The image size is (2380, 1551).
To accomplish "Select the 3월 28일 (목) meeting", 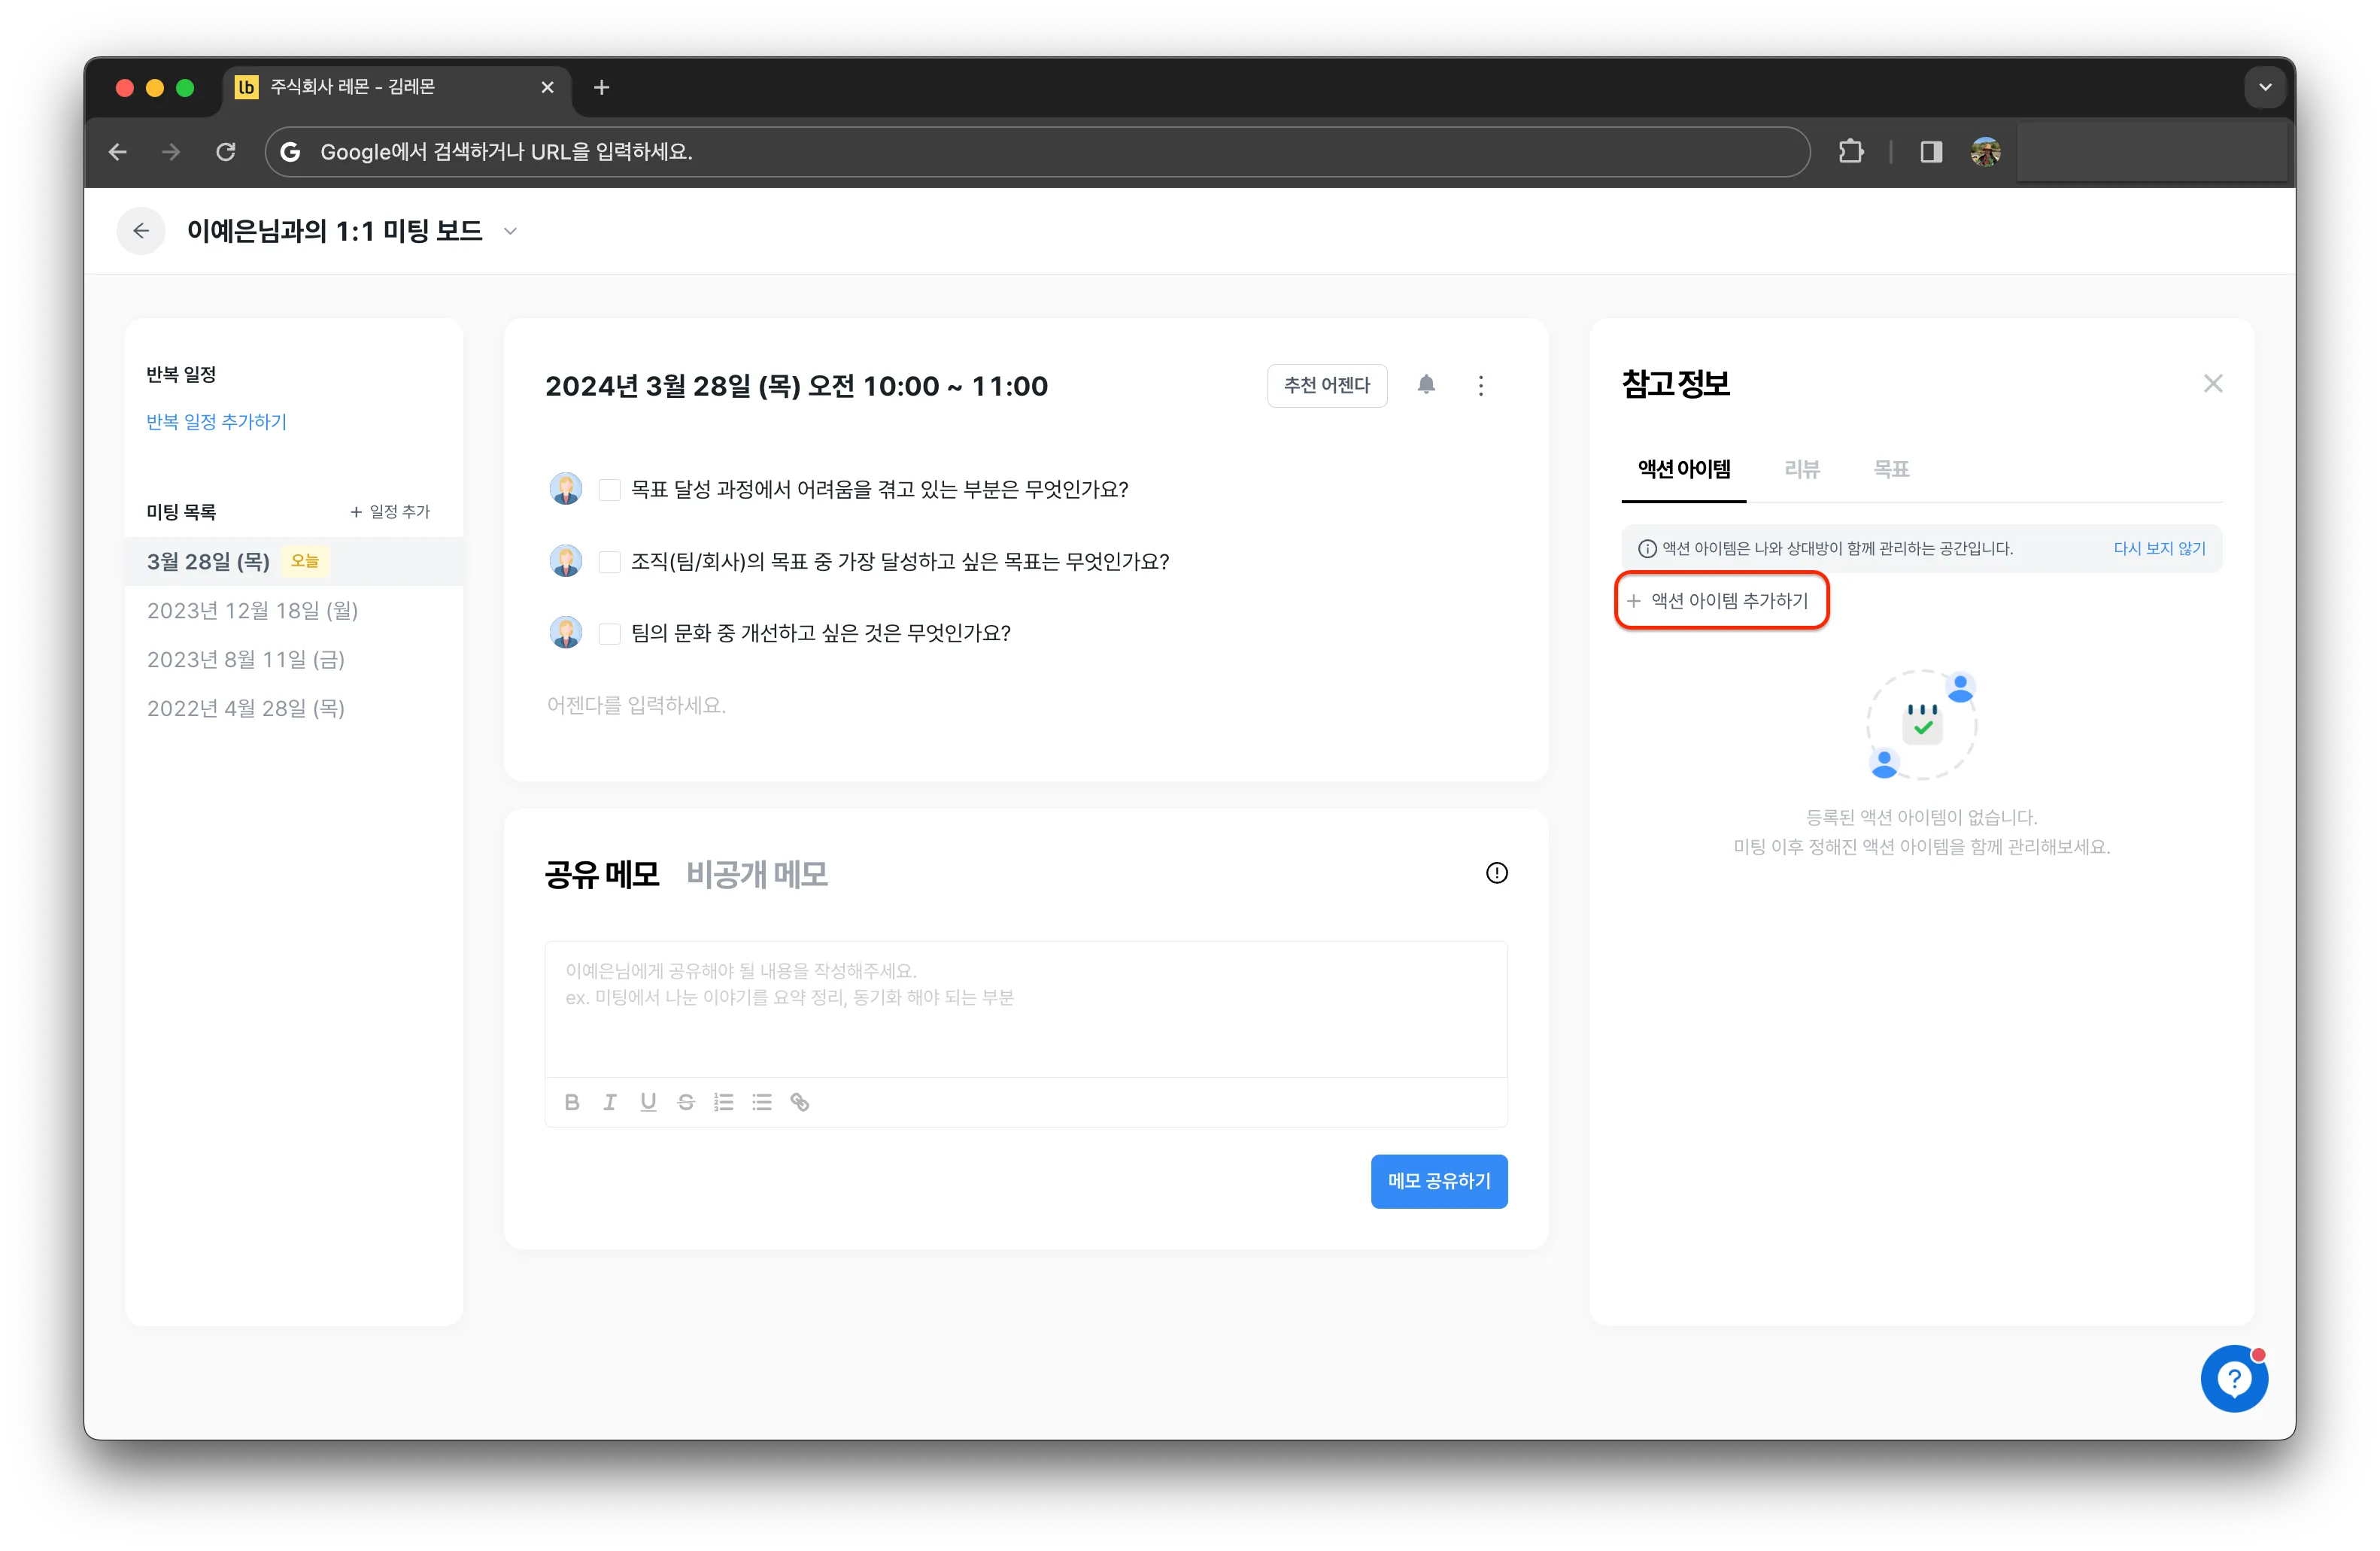I will coord(294,562).
